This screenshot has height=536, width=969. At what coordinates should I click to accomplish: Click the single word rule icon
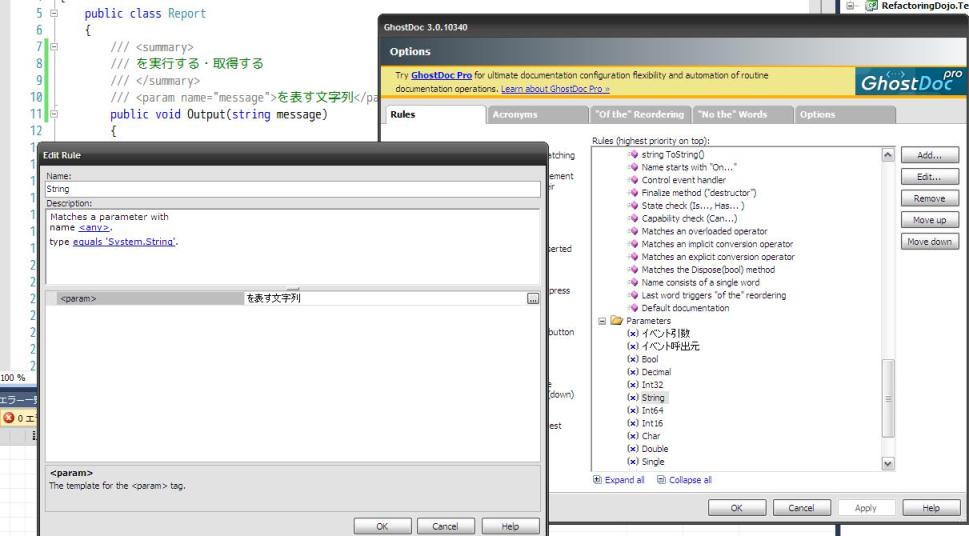[633, 283]
